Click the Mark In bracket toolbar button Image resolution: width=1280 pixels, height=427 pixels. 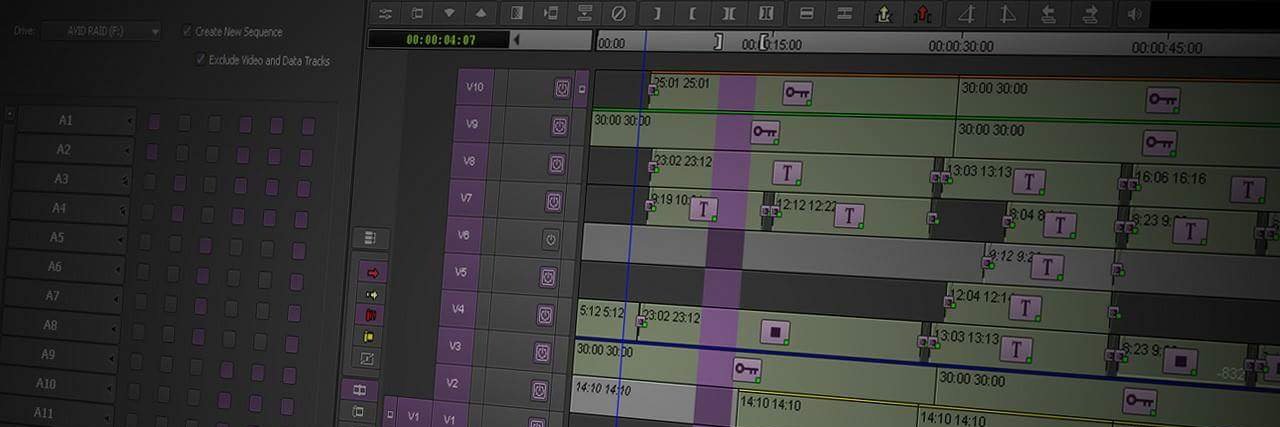657,13
